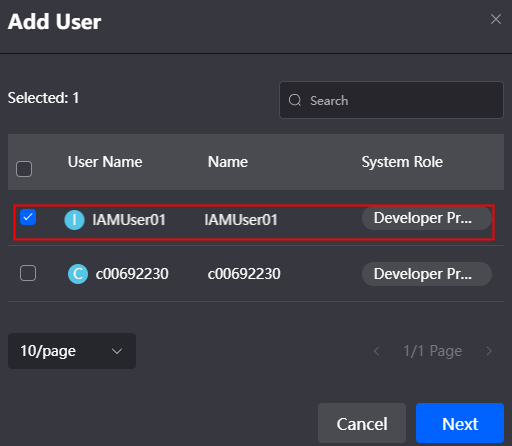Screen dimensions: 512x446
Task: Click the Cancel button
Action: 362,423
